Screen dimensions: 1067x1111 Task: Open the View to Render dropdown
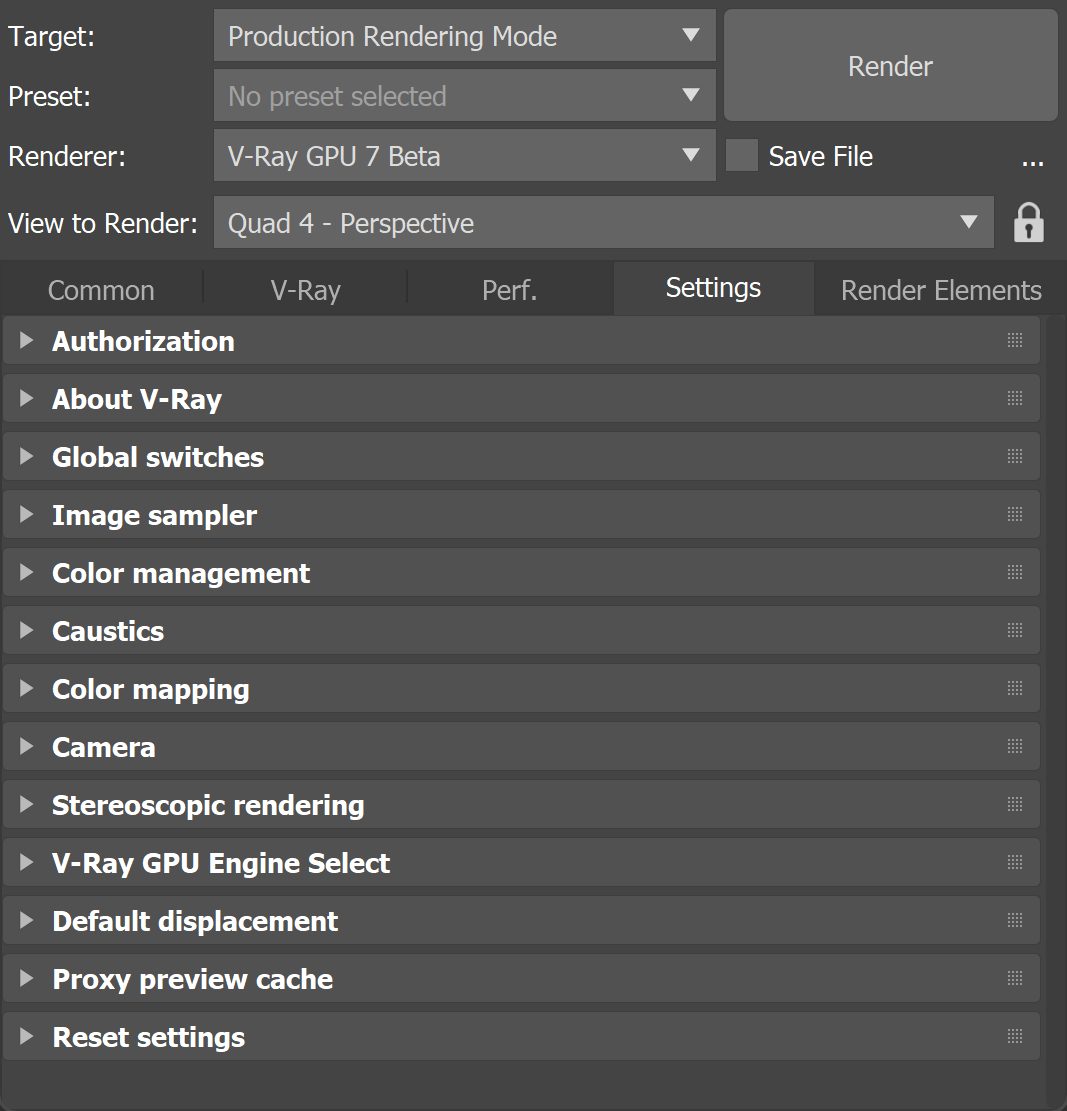(x=604, y=222)
